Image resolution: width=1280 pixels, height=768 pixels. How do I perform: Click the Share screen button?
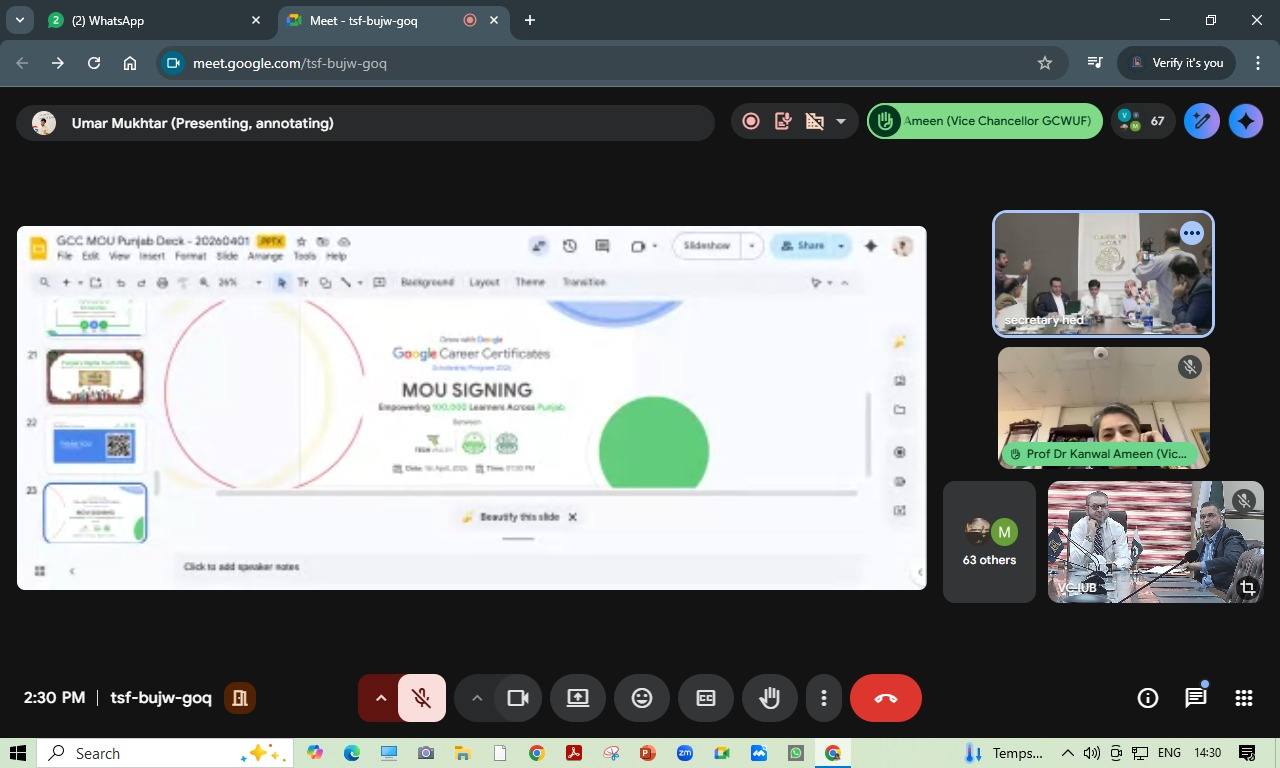point(578,698)
